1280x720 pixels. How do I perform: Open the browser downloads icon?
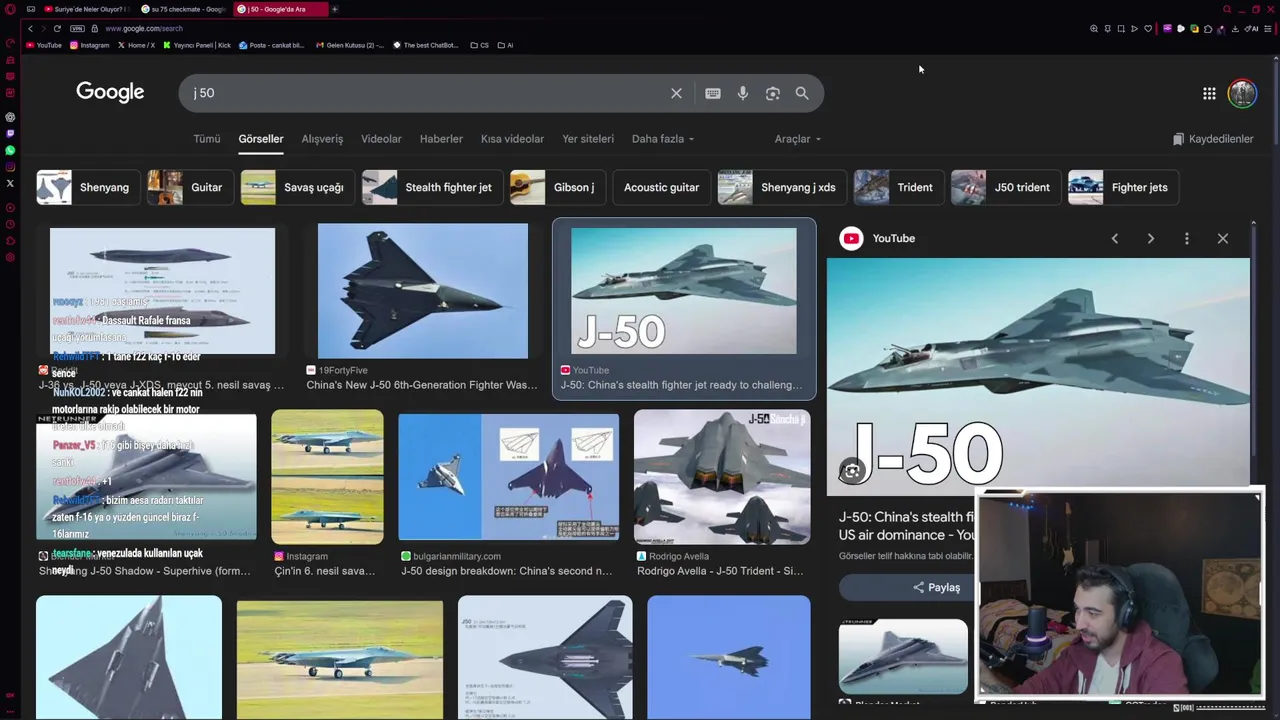[x=1235, y=29]
